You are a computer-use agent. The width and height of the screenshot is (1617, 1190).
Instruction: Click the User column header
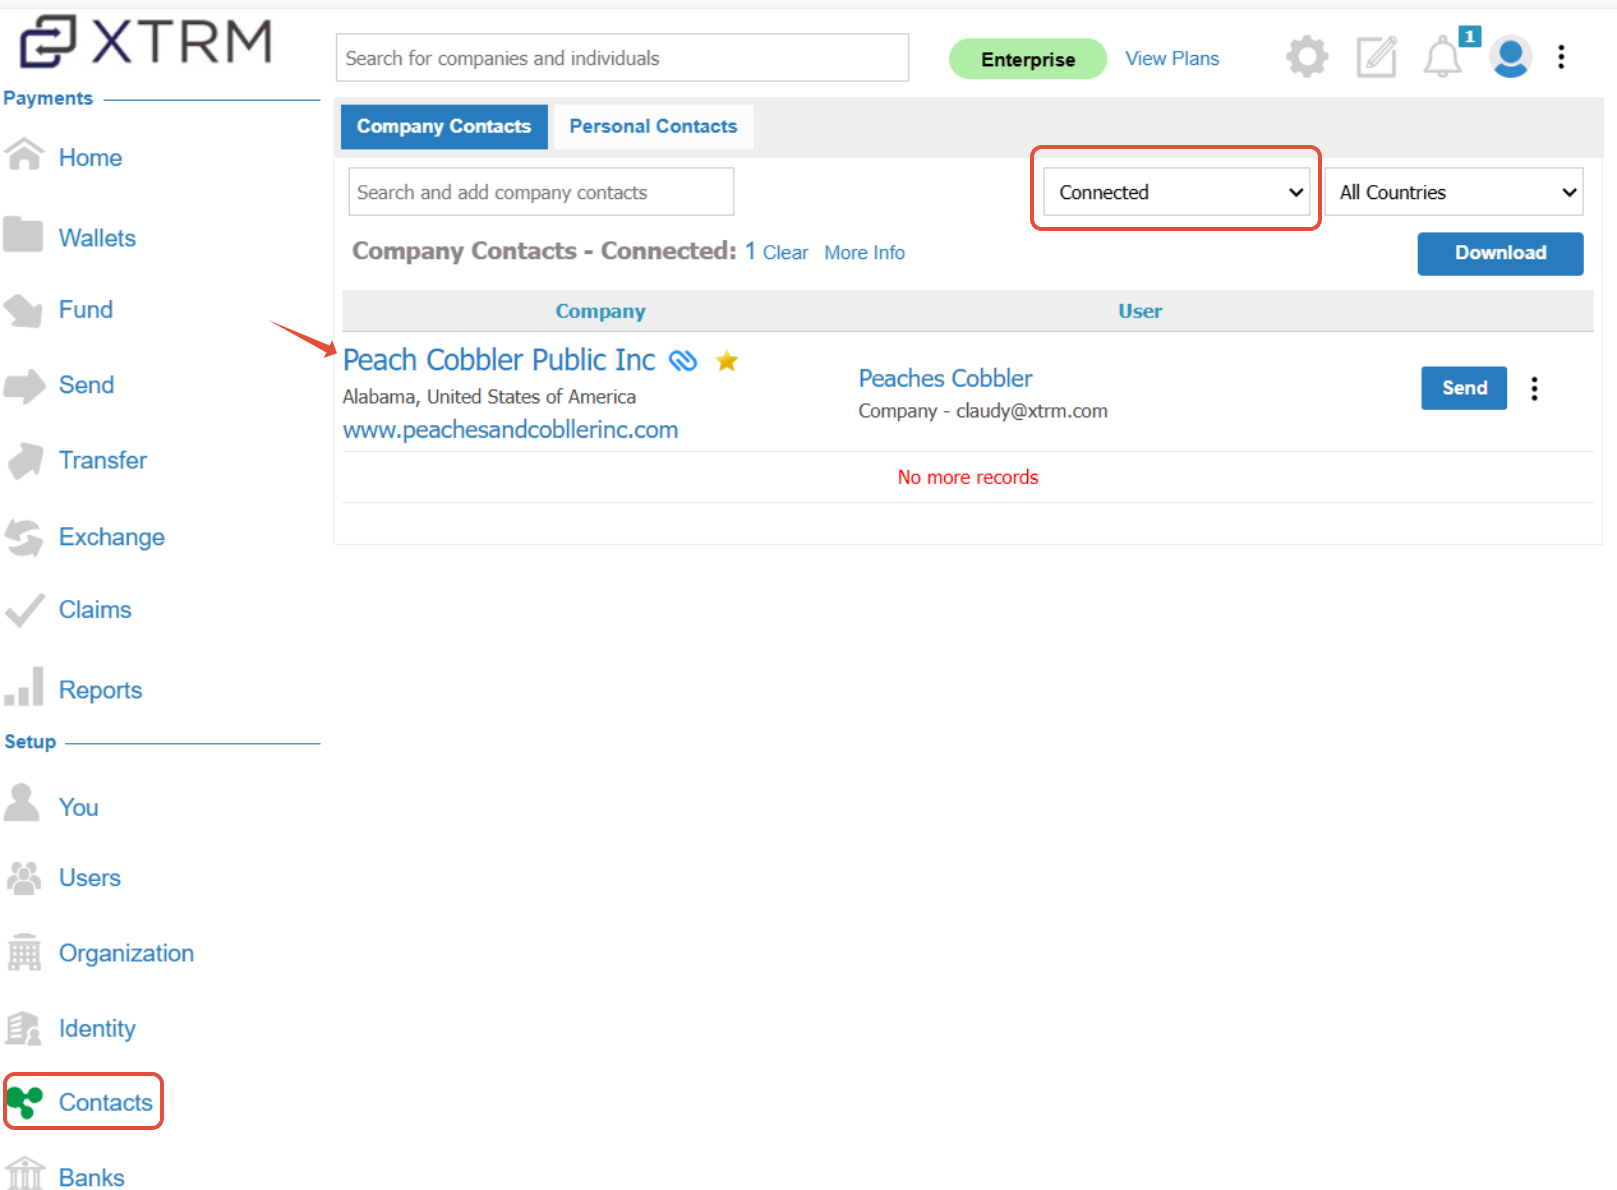click(1140, 311)
